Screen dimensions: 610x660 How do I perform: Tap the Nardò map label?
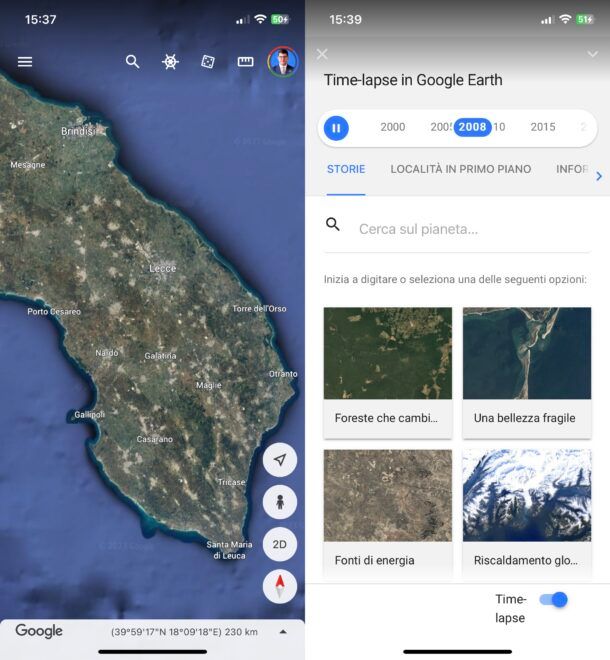(x=107, y=353)
